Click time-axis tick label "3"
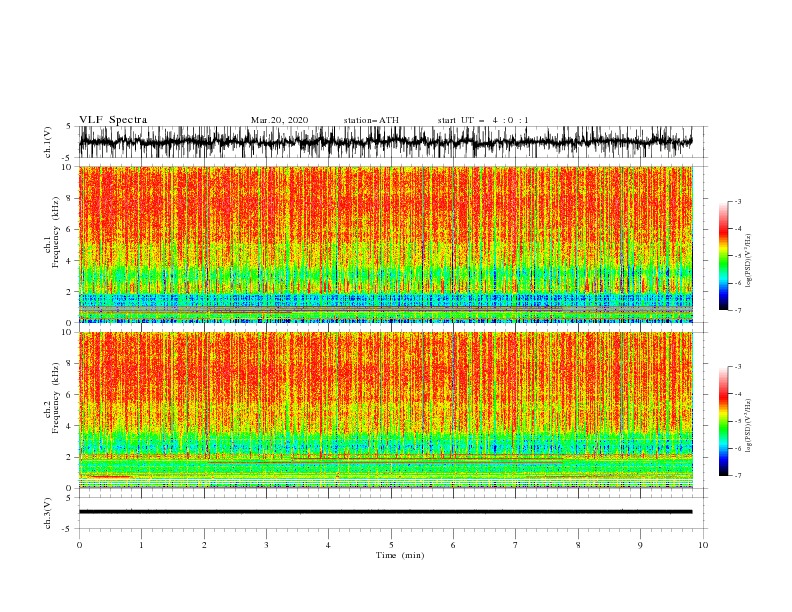Viewport: 792px width, 612px height. tap(266, 545)
